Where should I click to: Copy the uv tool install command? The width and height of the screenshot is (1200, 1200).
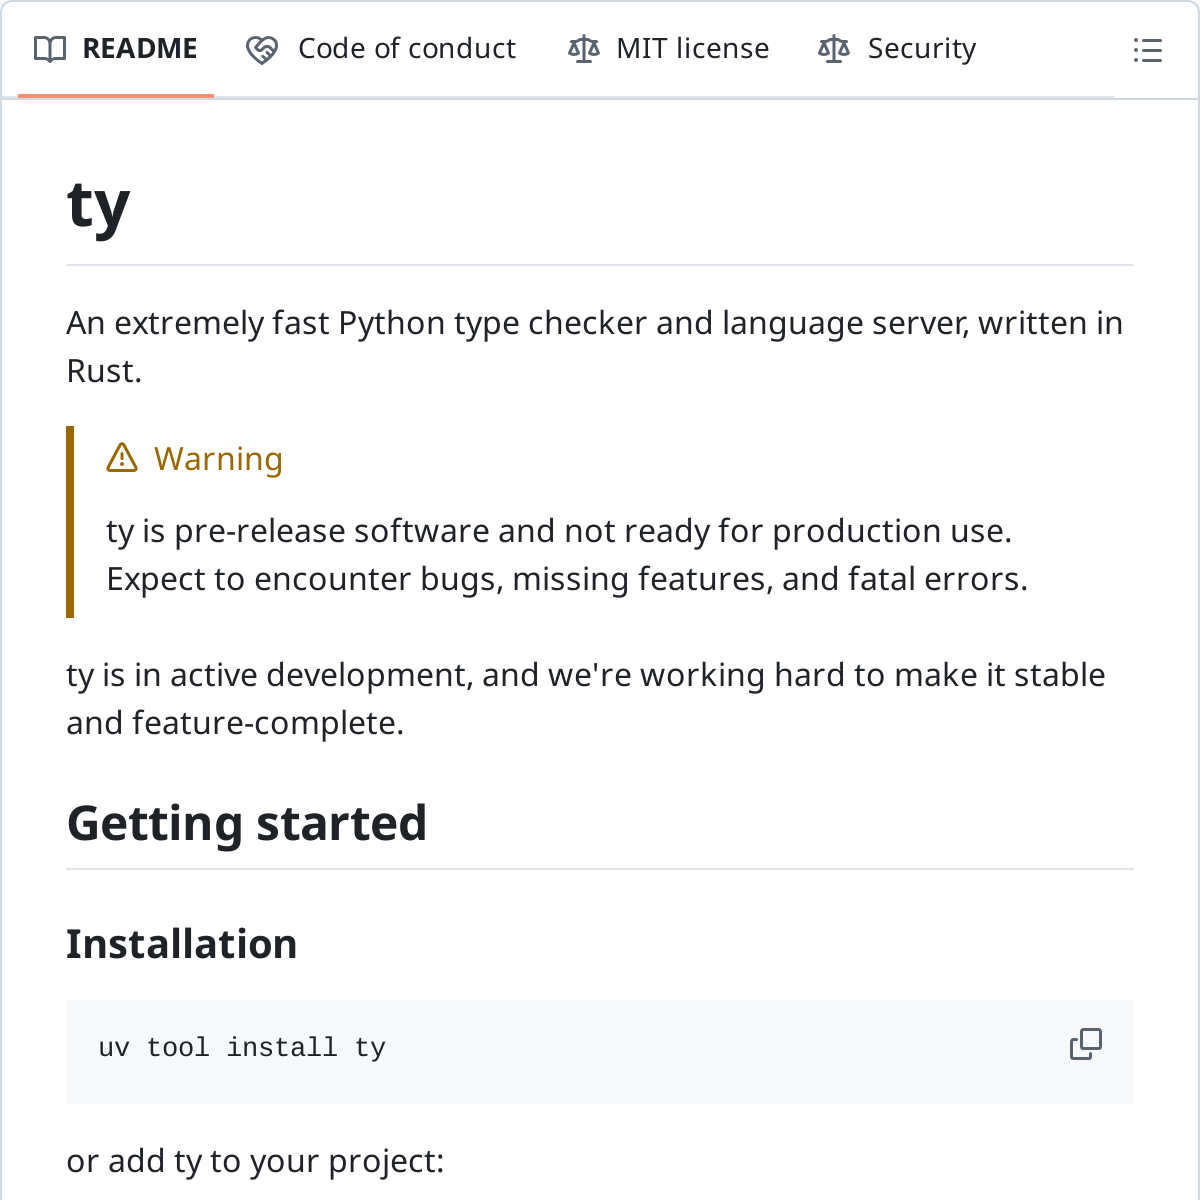click(x=1085, y=1045)
